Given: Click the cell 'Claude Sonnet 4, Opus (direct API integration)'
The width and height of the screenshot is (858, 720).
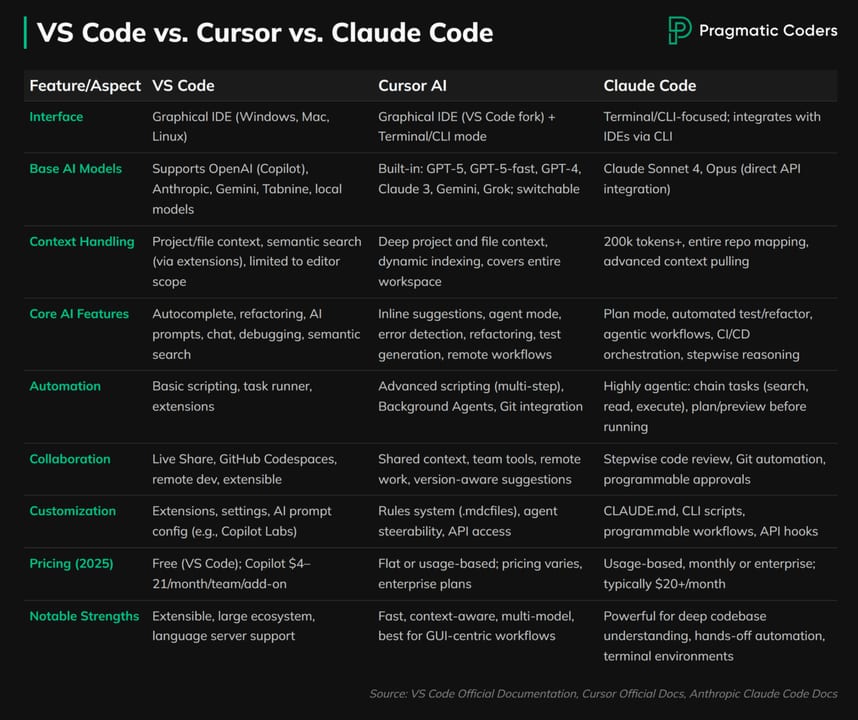Looking at the screenshot, I should click(702, 179).
